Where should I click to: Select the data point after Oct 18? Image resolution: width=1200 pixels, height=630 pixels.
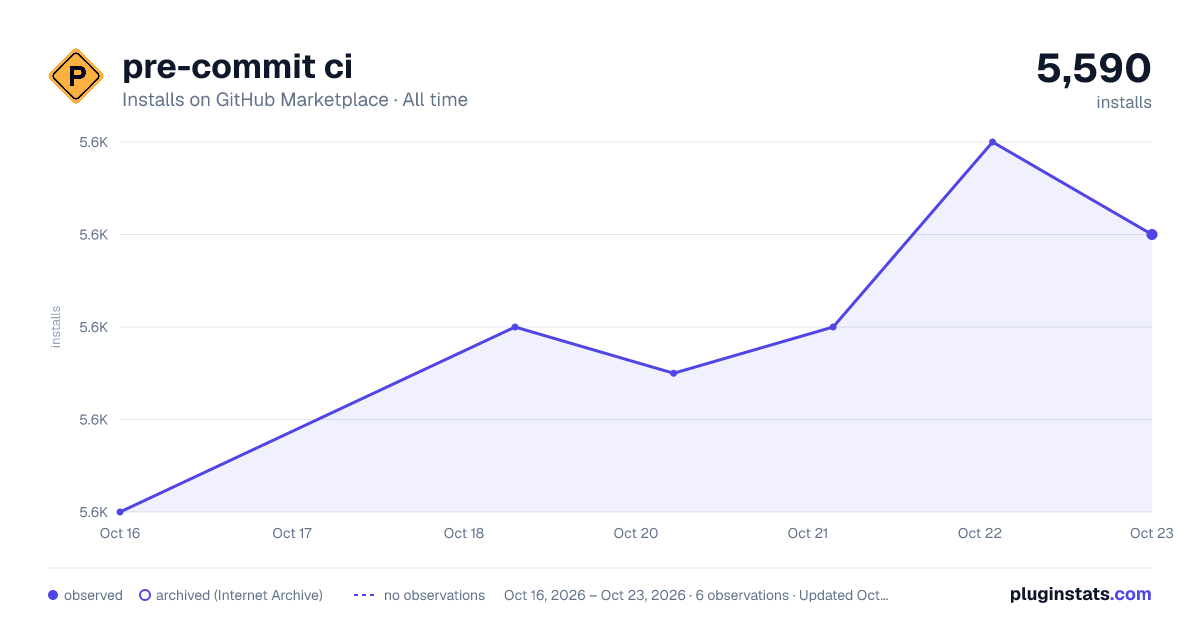coord(515,327)
